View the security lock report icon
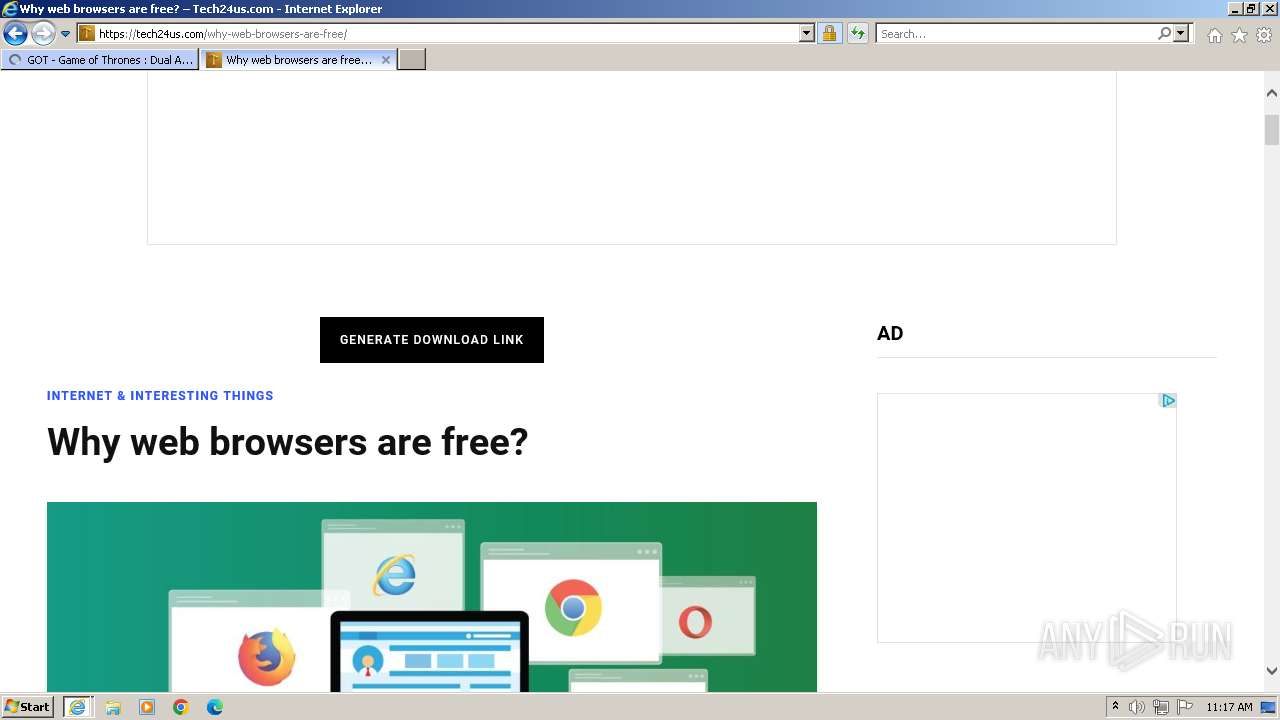Image resolution: width=1280 pixels, height=720 pixels. (829, 34)
